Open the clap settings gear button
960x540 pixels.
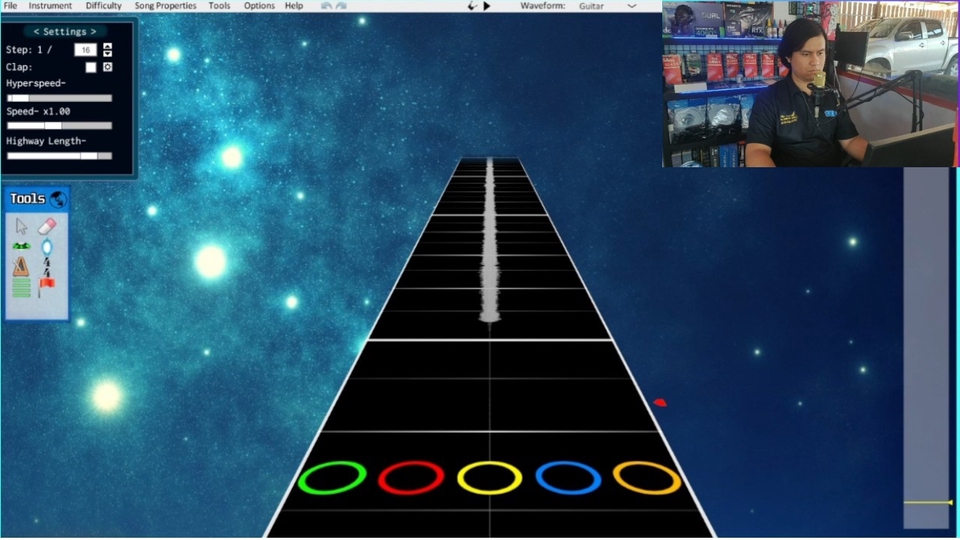coord(107,67)
